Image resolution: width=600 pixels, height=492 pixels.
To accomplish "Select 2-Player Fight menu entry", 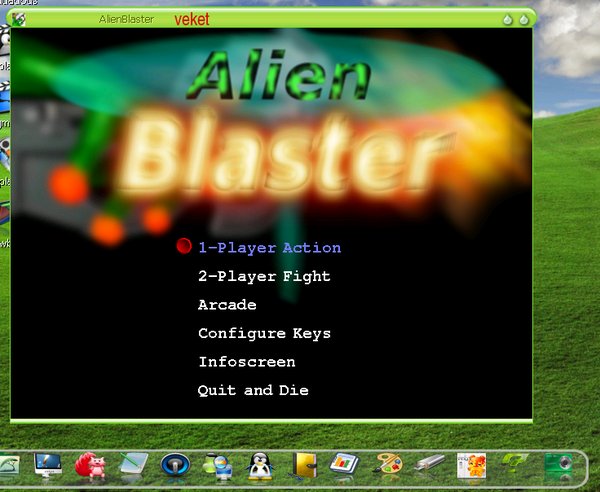I will tap(264, 276).
